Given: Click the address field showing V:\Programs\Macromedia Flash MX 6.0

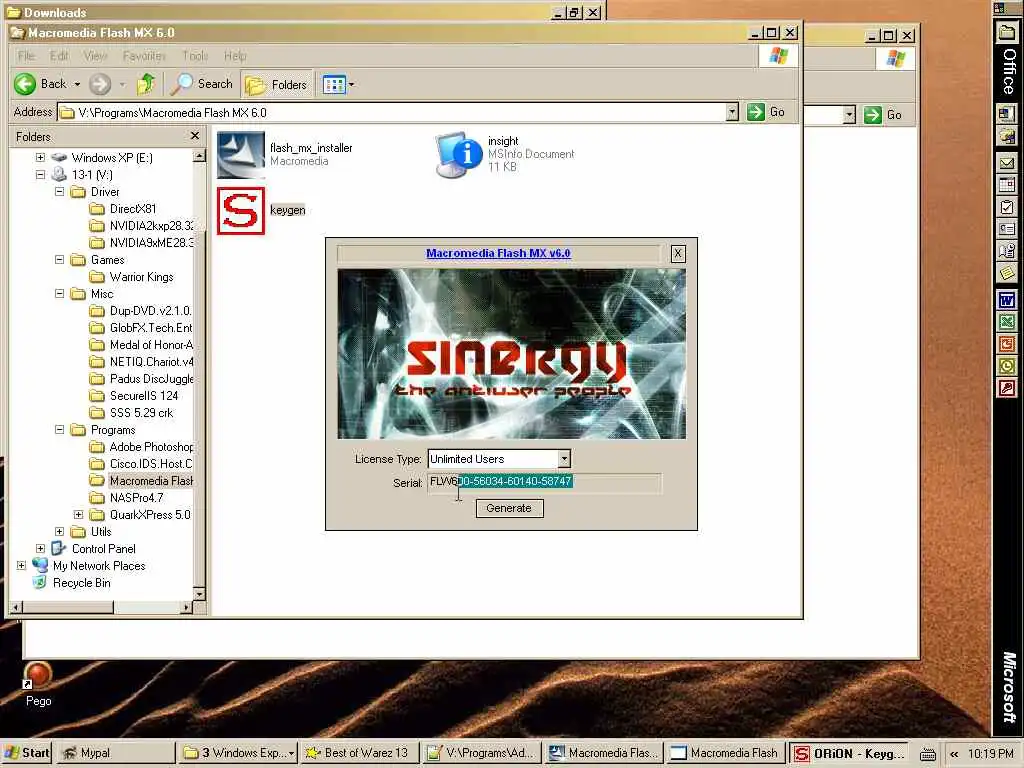Looking at the screenshot, I should click(392, 112).
